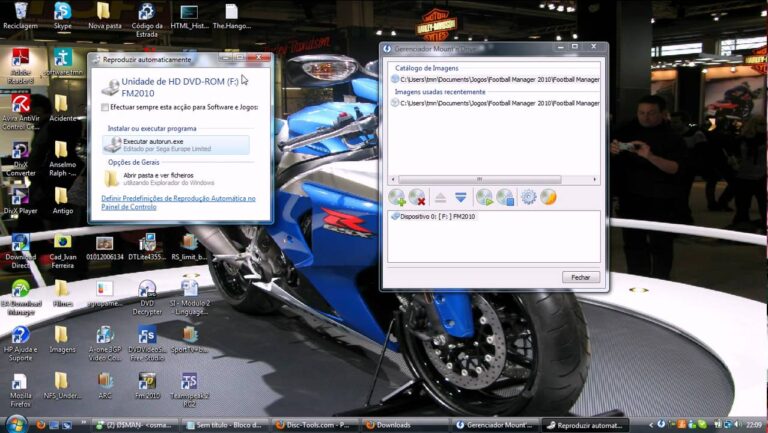The height and width of the screenshot is (433, 768).
Task: Click the Anselmo Ralph folder icon
Action: 63,158
